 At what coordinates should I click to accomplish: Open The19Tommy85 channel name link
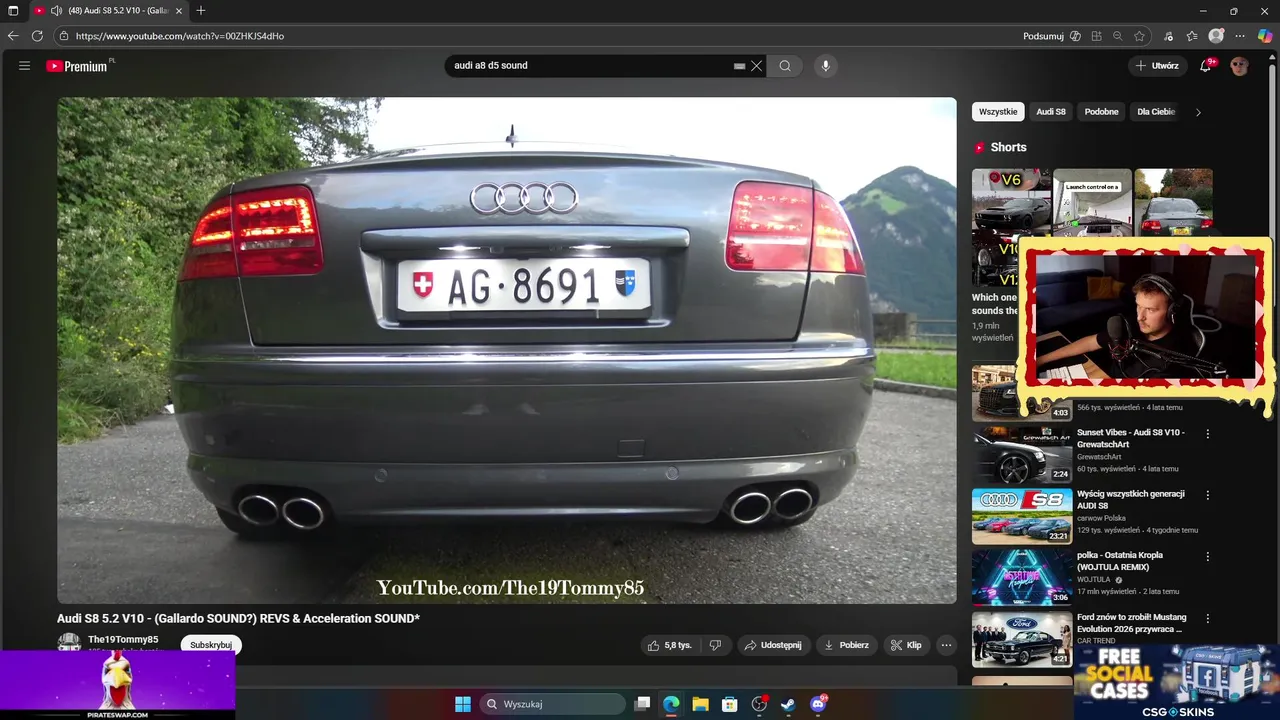click(123, 640)
